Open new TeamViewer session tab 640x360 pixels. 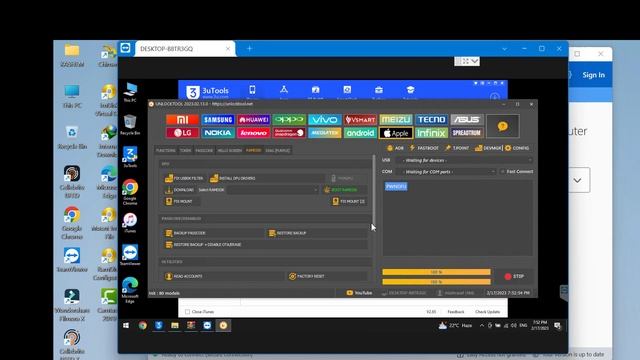coord(249,49)
